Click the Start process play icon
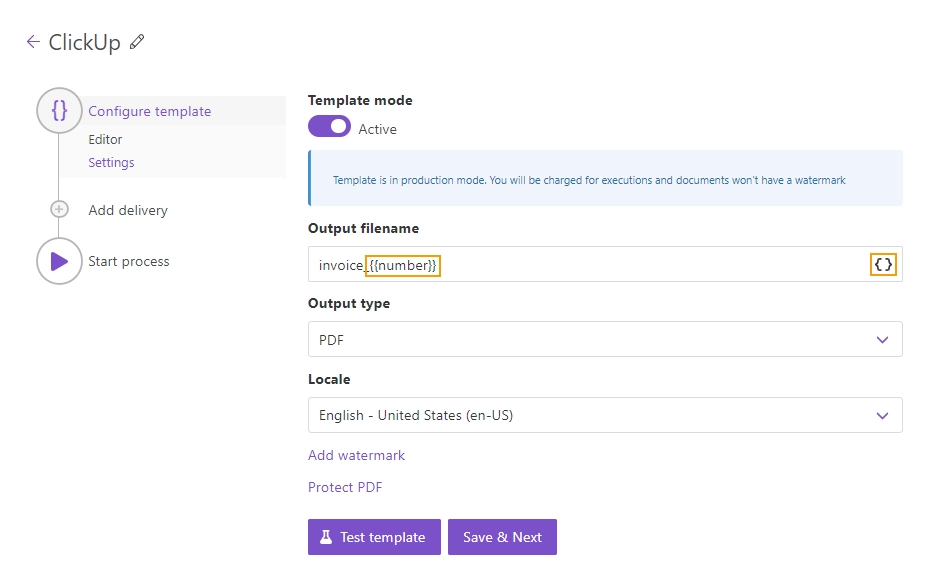 (x=59, y=261)
